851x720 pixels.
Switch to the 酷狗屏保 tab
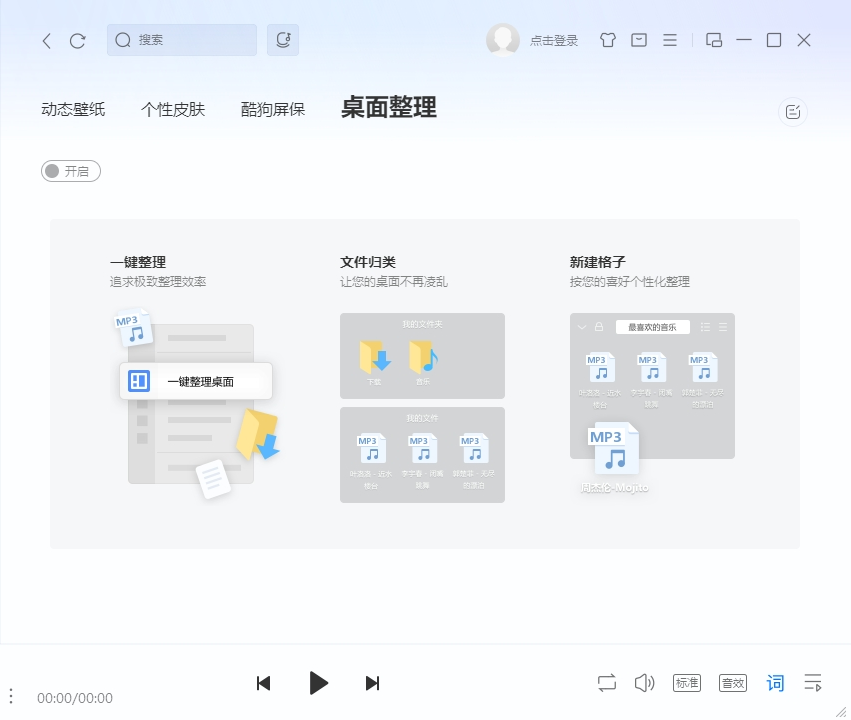(272, 112)
